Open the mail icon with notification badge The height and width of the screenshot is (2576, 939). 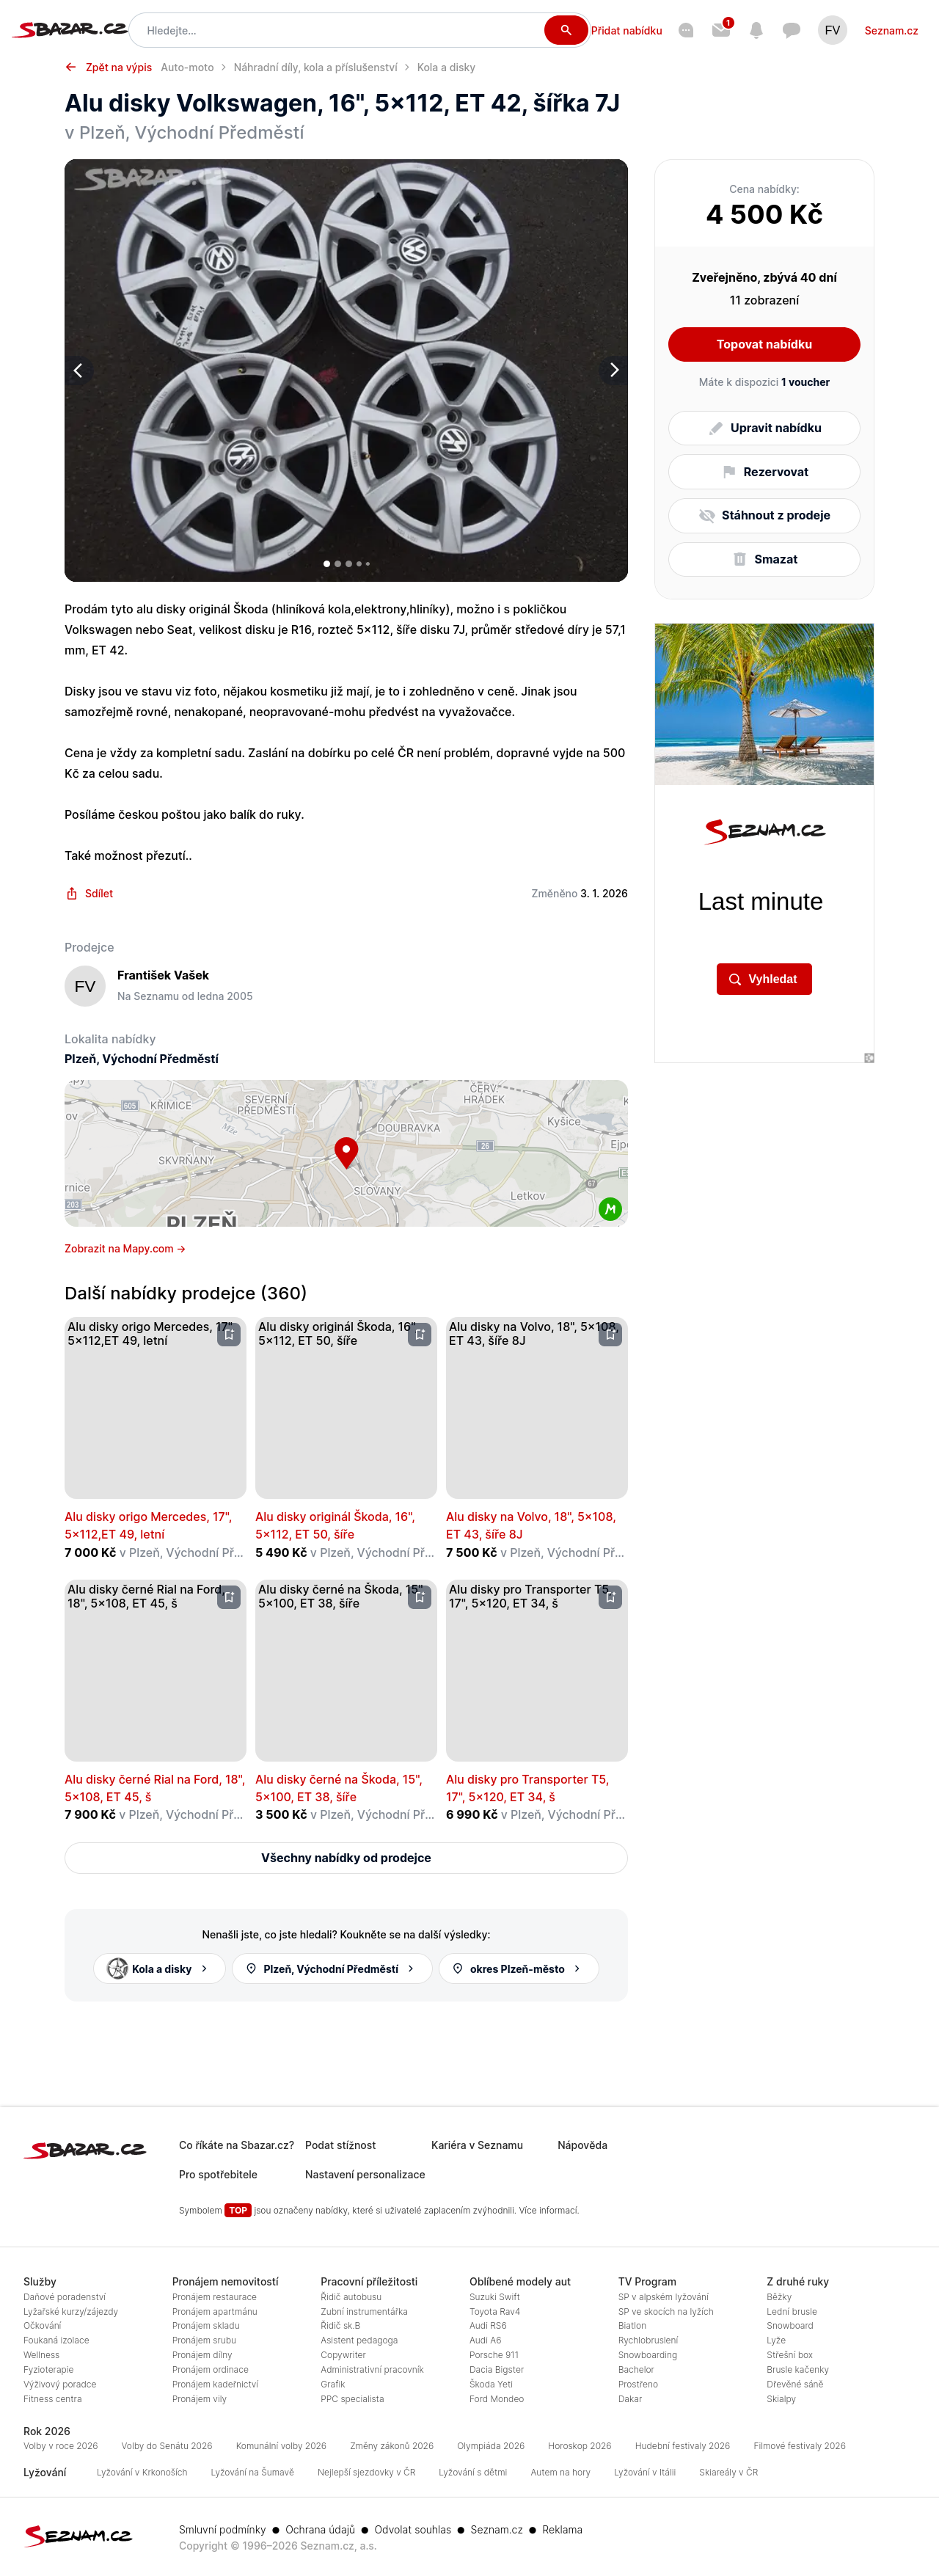point(720,30)
